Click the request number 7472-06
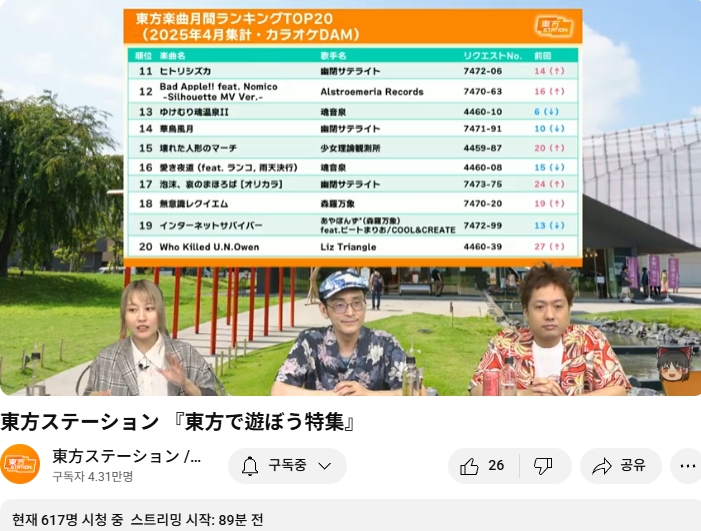Image resolution: width=701 pixels, height=531 pixels. tap(483, 71)
